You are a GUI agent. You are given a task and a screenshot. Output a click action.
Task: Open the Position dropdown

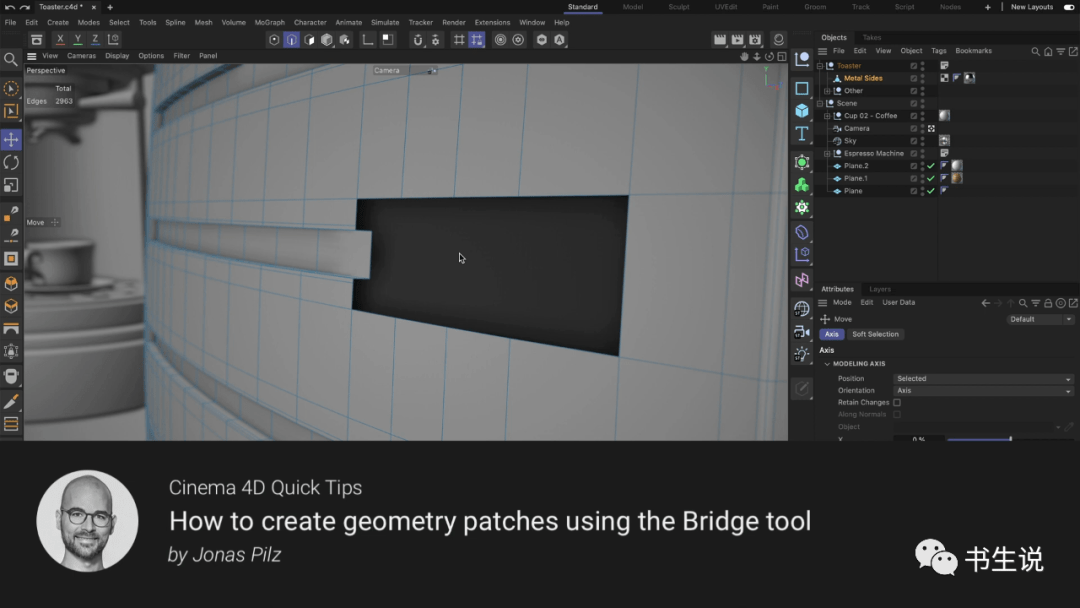click(984, 379)
